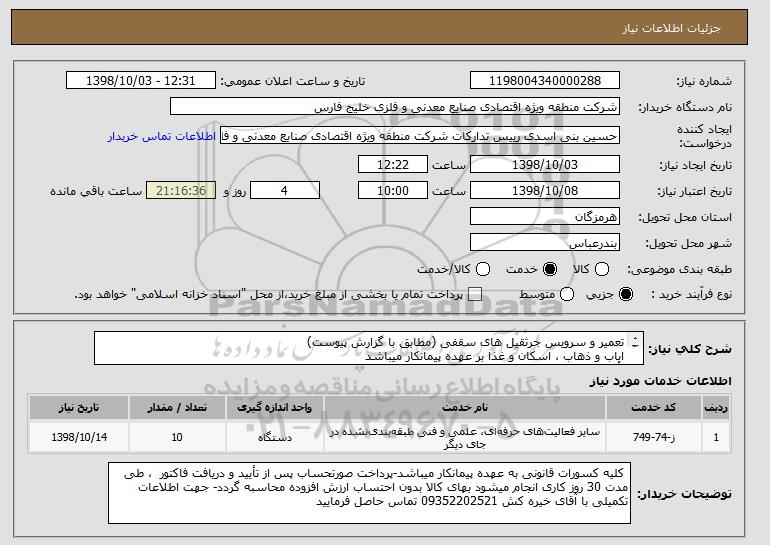Viewport: 770px width, 545px height.
Task: Click the جزئیات اطلاعات نیاز header title
Action: (x=671, y=28)
